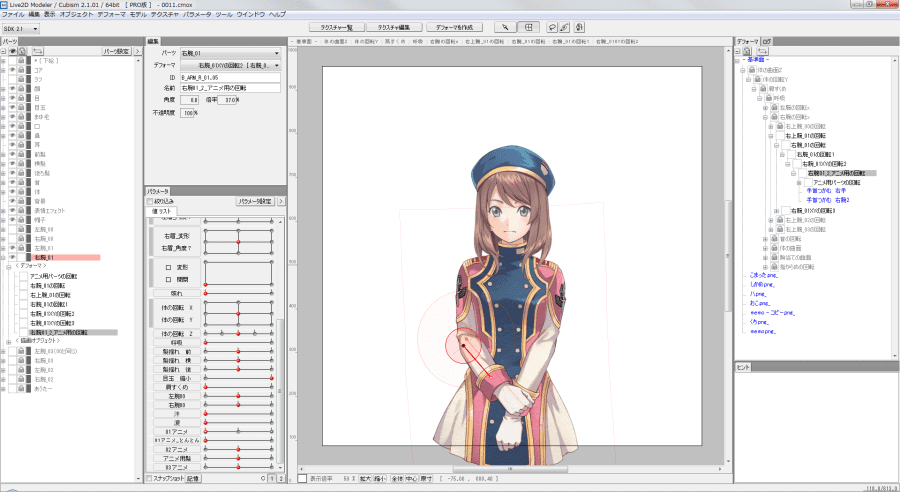Image resolution: width=900 pixels, height=492 pixels.
Task: Click the デフォーマを作成 button
Action: (x=453, y=27)
